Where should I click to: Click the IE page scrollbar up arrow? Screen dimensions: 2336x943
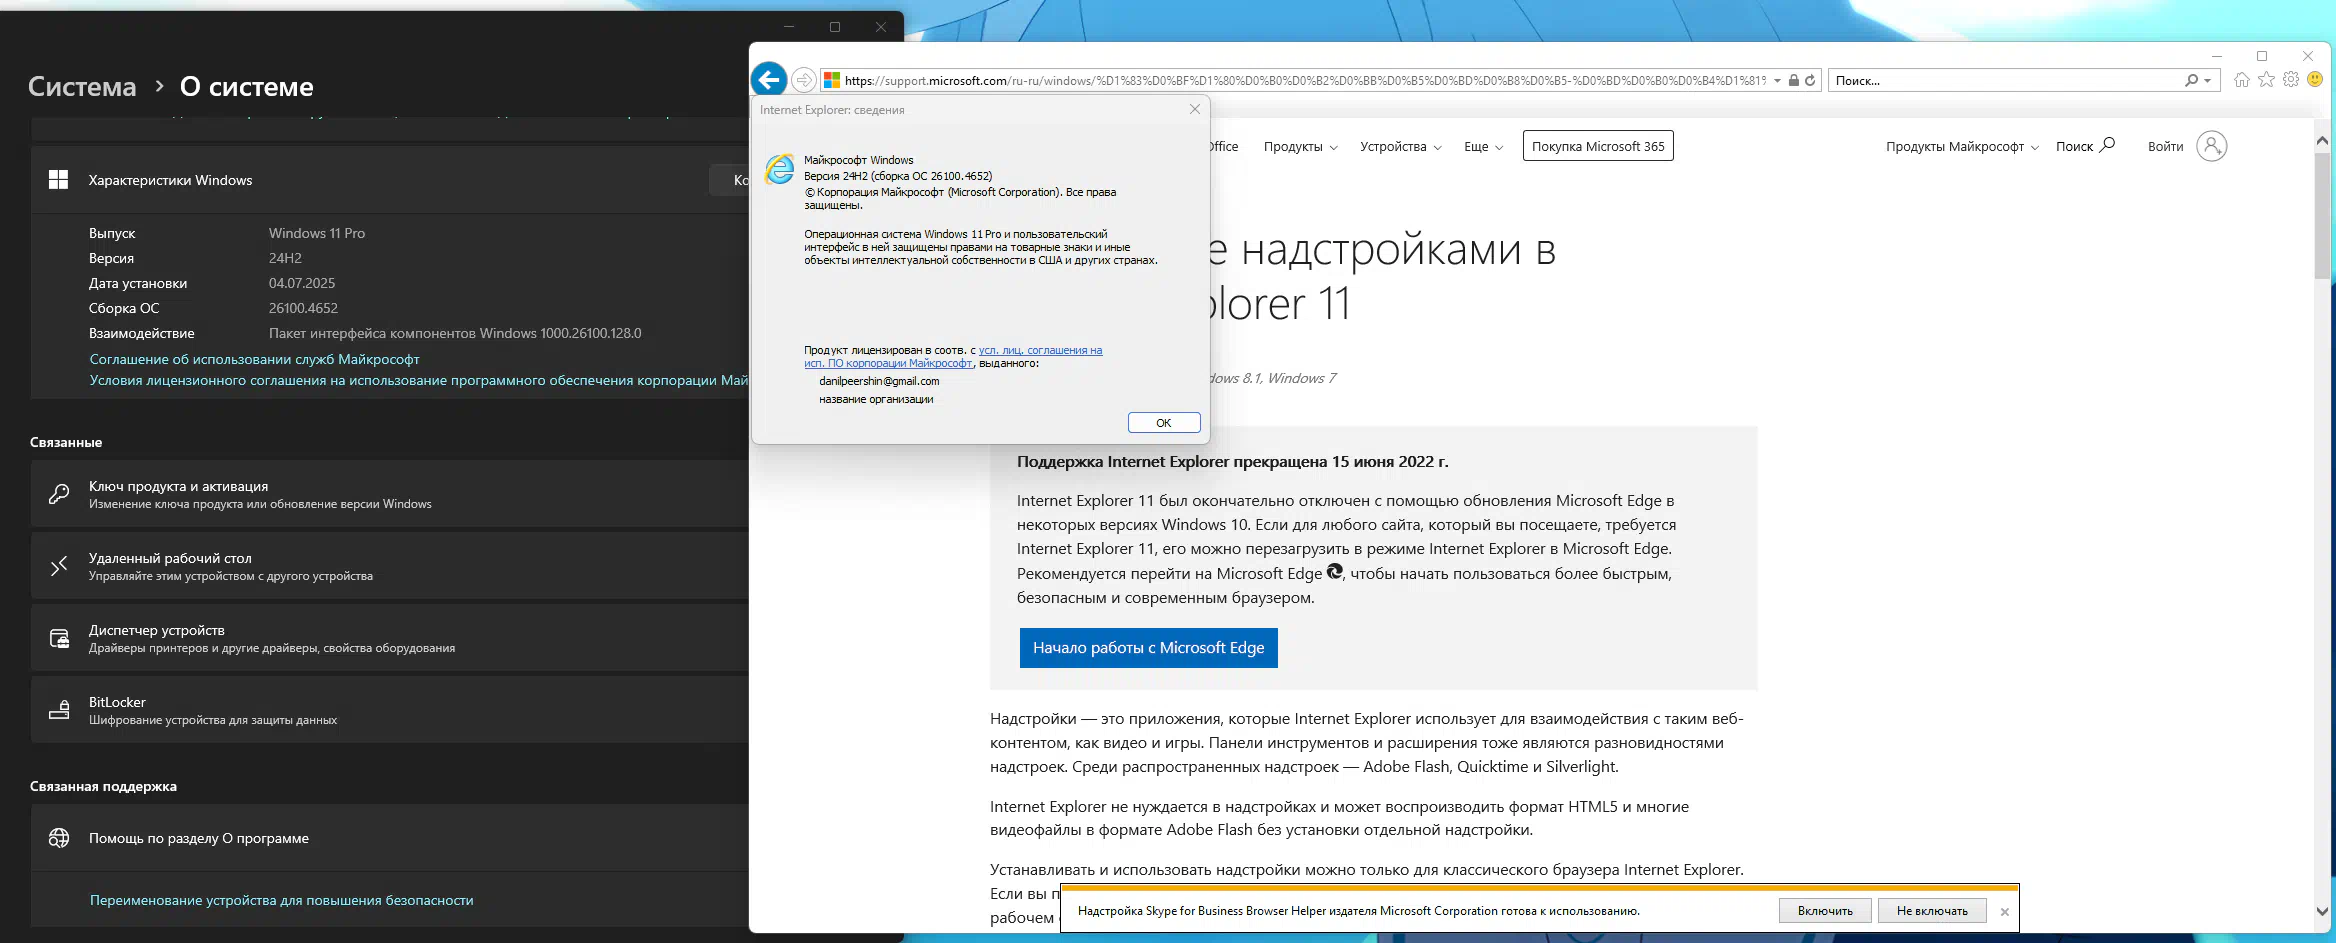click(2322, 141)
